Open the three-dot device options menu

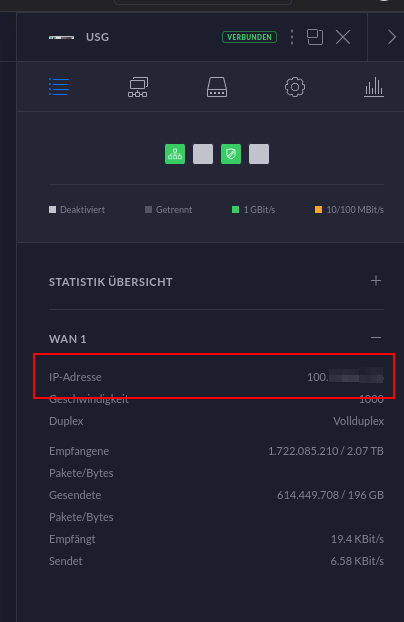(292, 37)
